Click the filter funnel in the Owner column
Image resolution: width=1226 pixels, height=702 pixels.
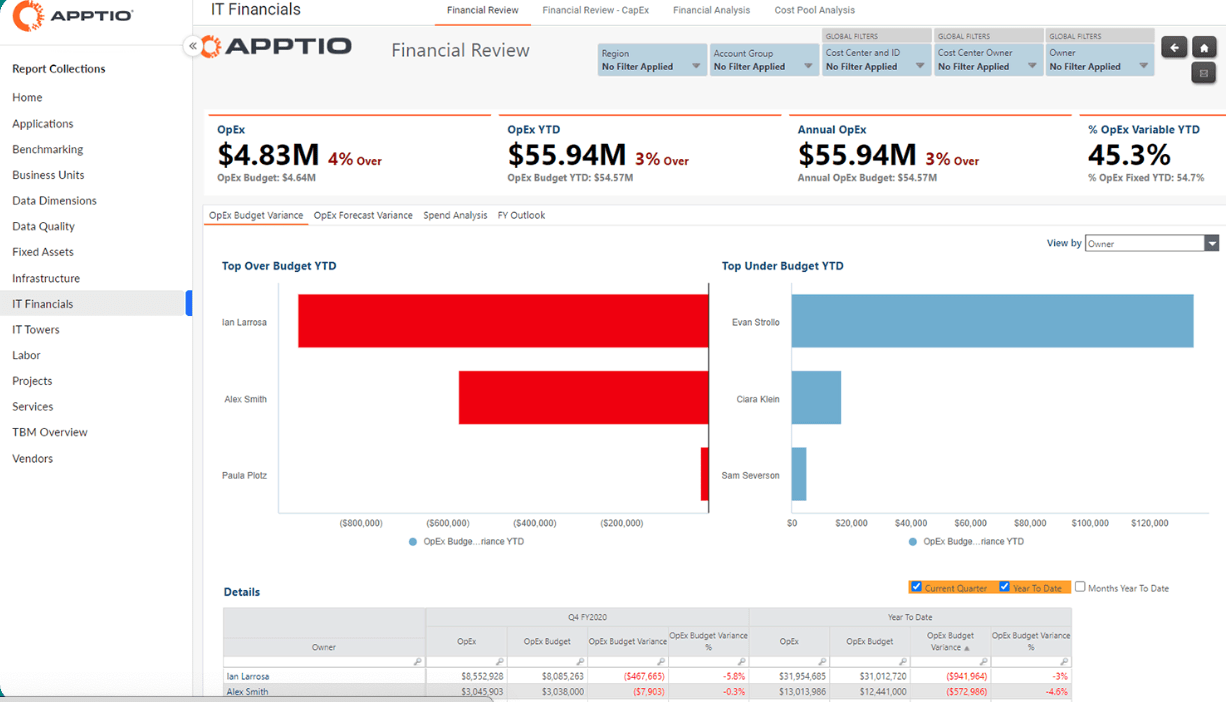419,661
